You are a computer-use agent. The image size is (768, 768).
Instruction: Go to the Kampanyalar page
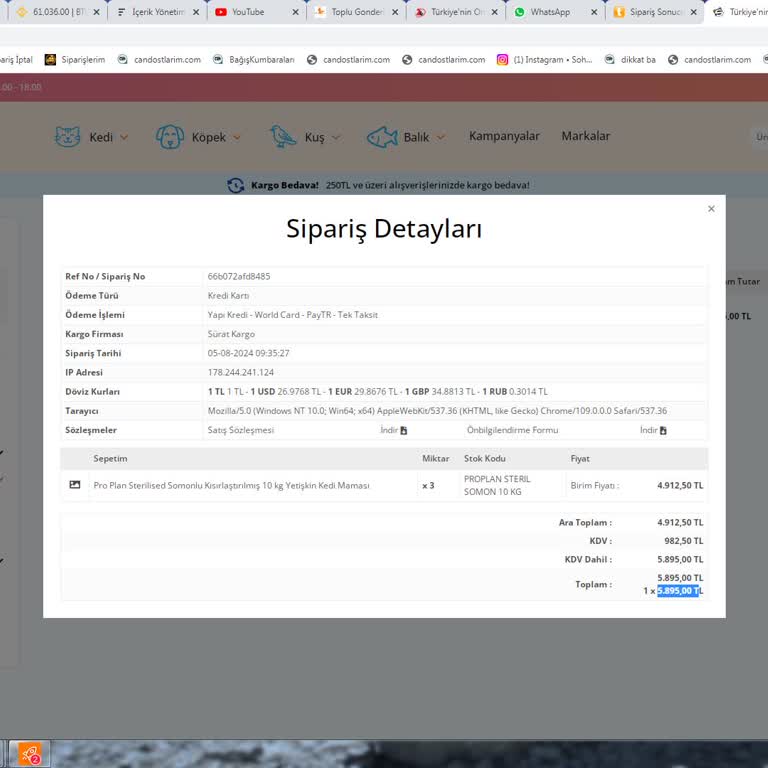504,136
